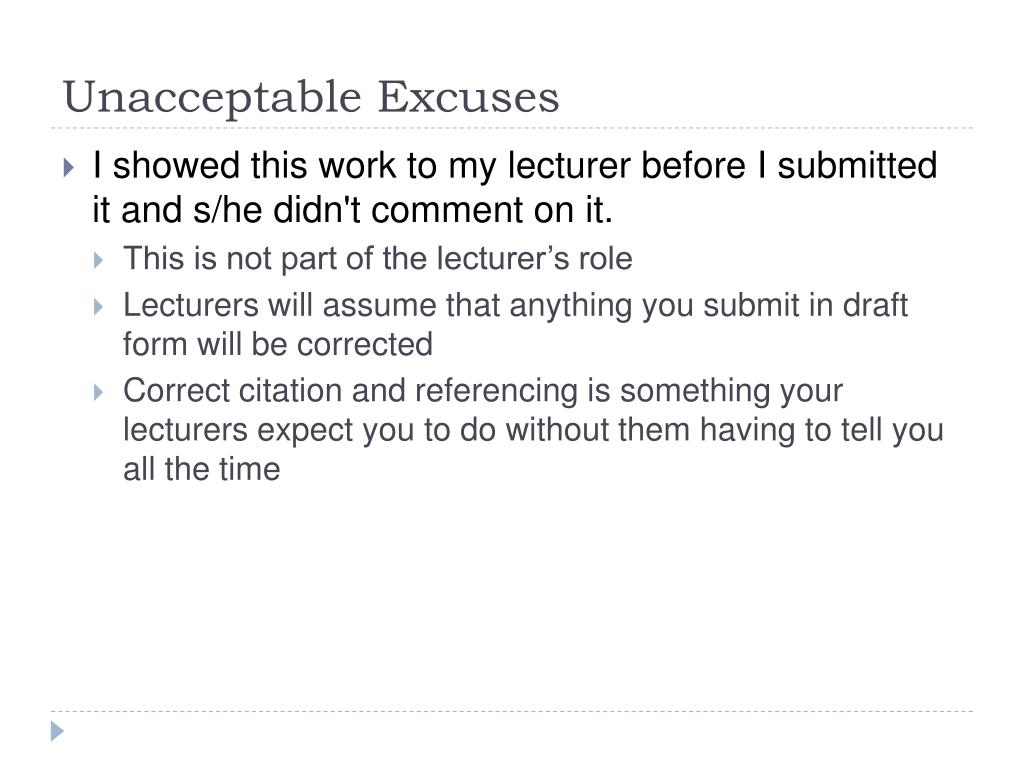Click the bullet arrow before "This is not part"
This screenshot has height=768, width=1024.
pyautogui.click(x=99, y=261)
